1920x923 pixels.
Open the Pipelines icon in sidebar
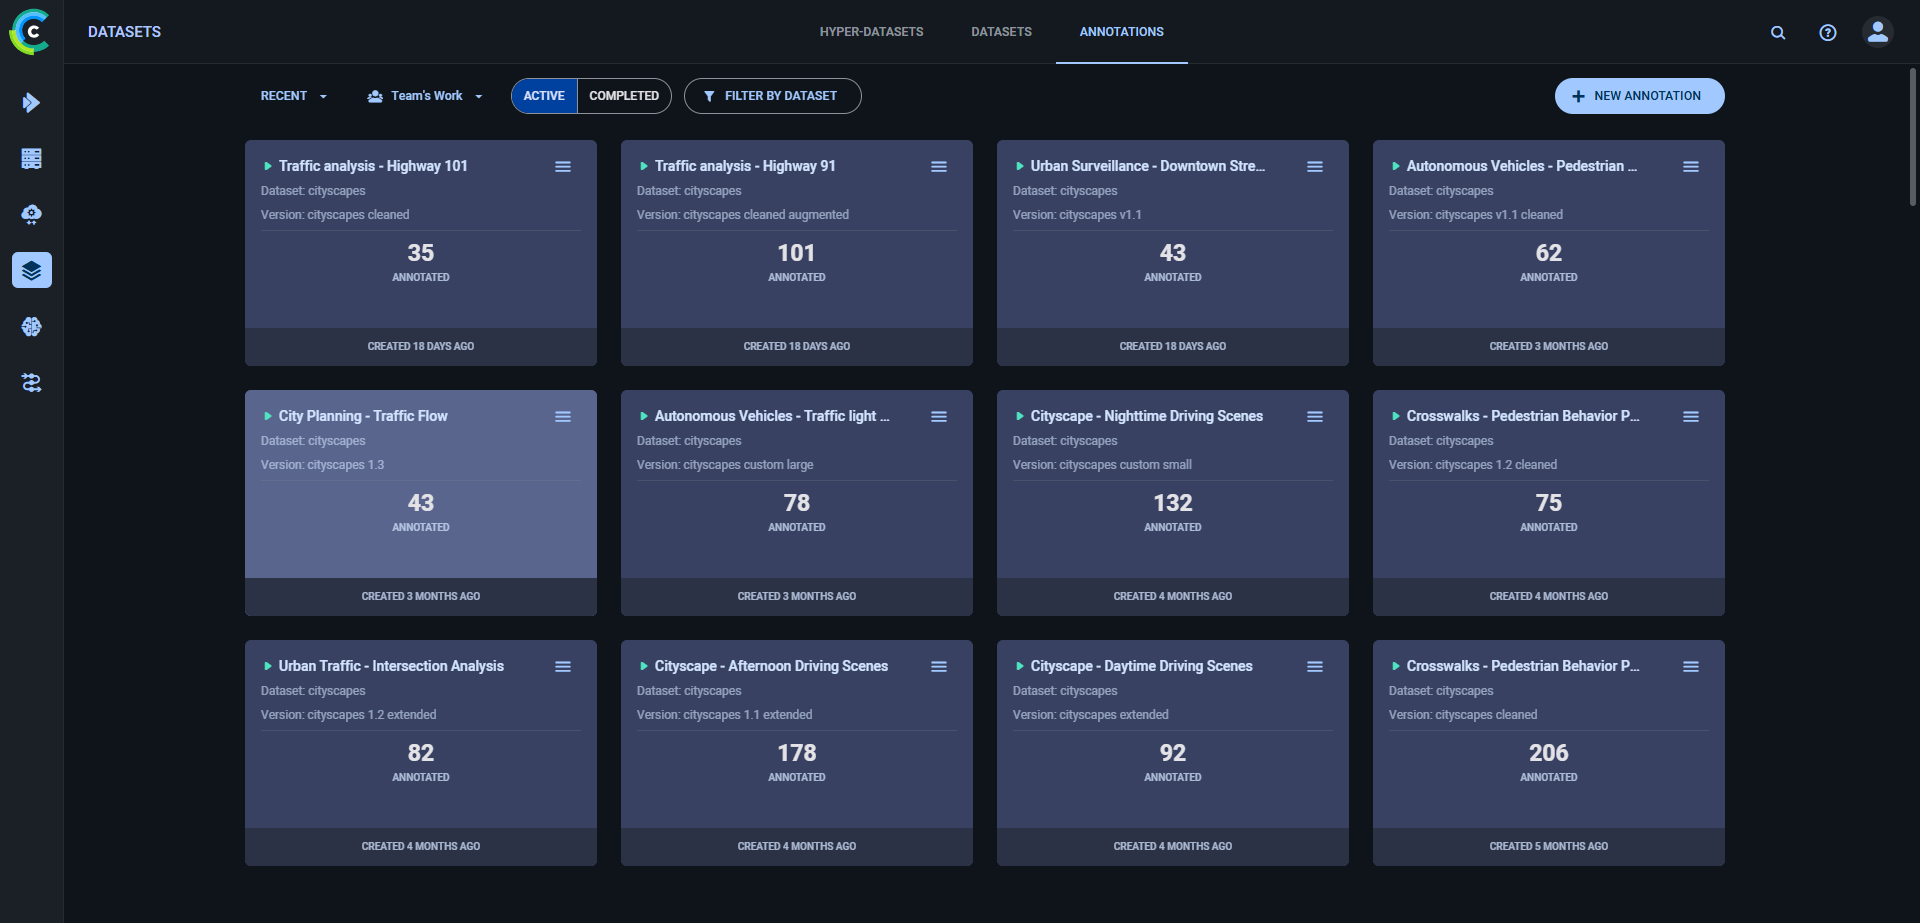click(32, 383)
